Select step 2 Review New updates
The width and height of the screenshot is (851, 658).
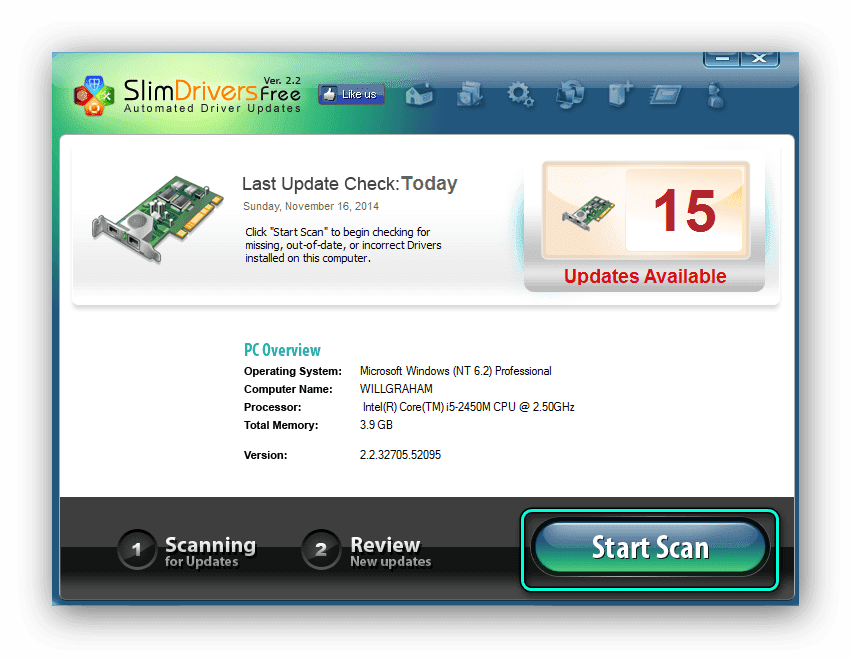[367, 550]
